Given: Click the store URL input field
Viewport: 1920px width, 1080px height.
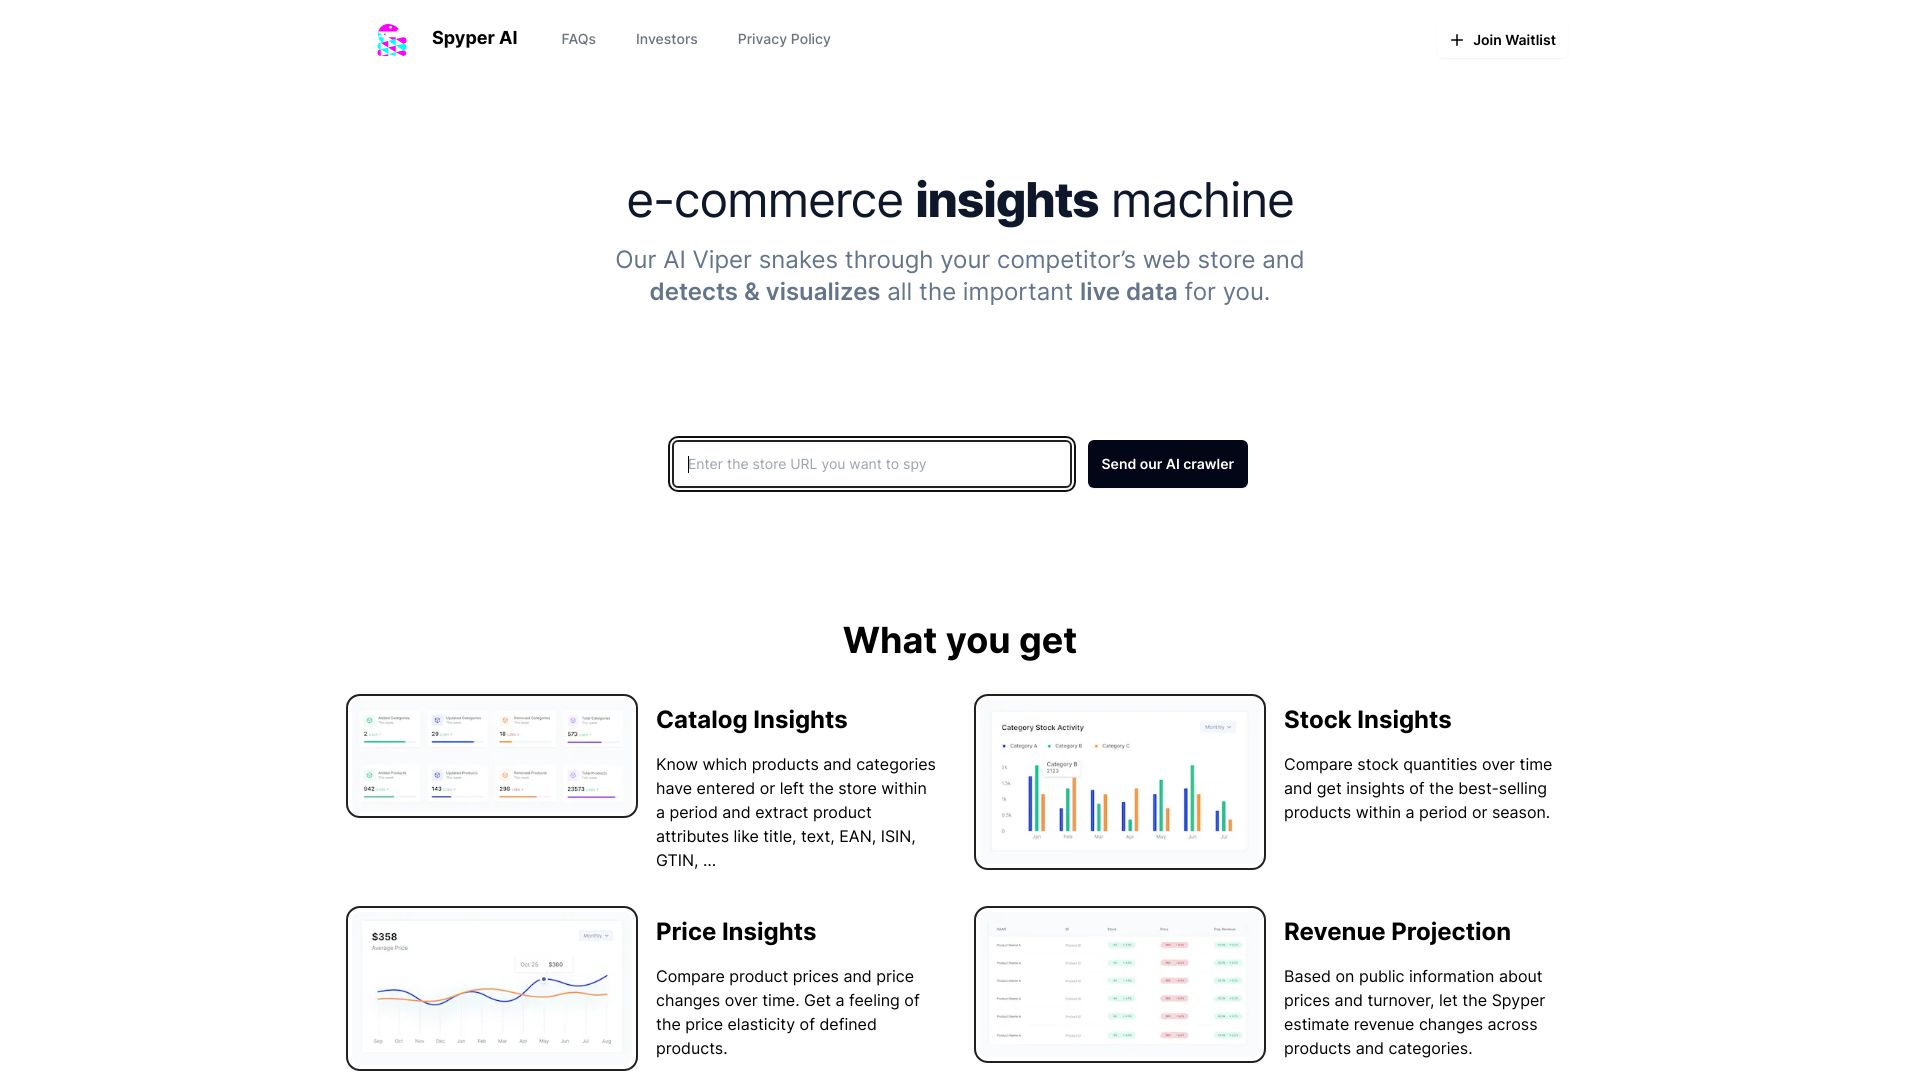Looking at the screenshot, I should coord(873,464).
